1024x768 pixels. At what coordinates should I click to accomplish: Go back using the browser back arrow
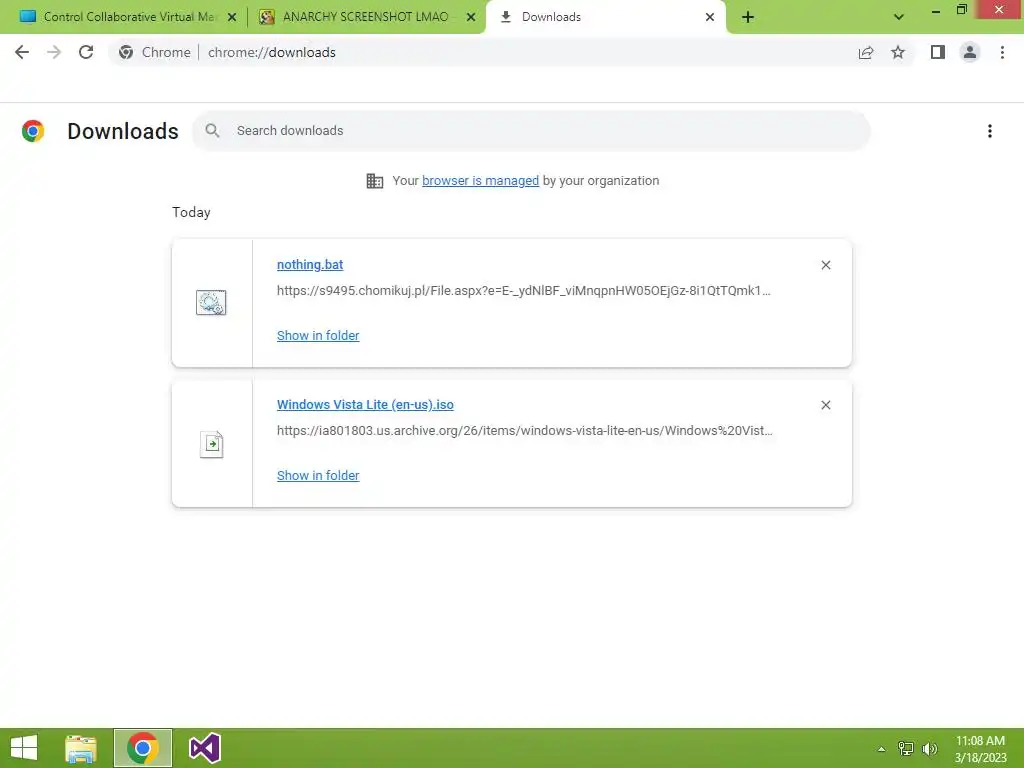pos(22,52)
